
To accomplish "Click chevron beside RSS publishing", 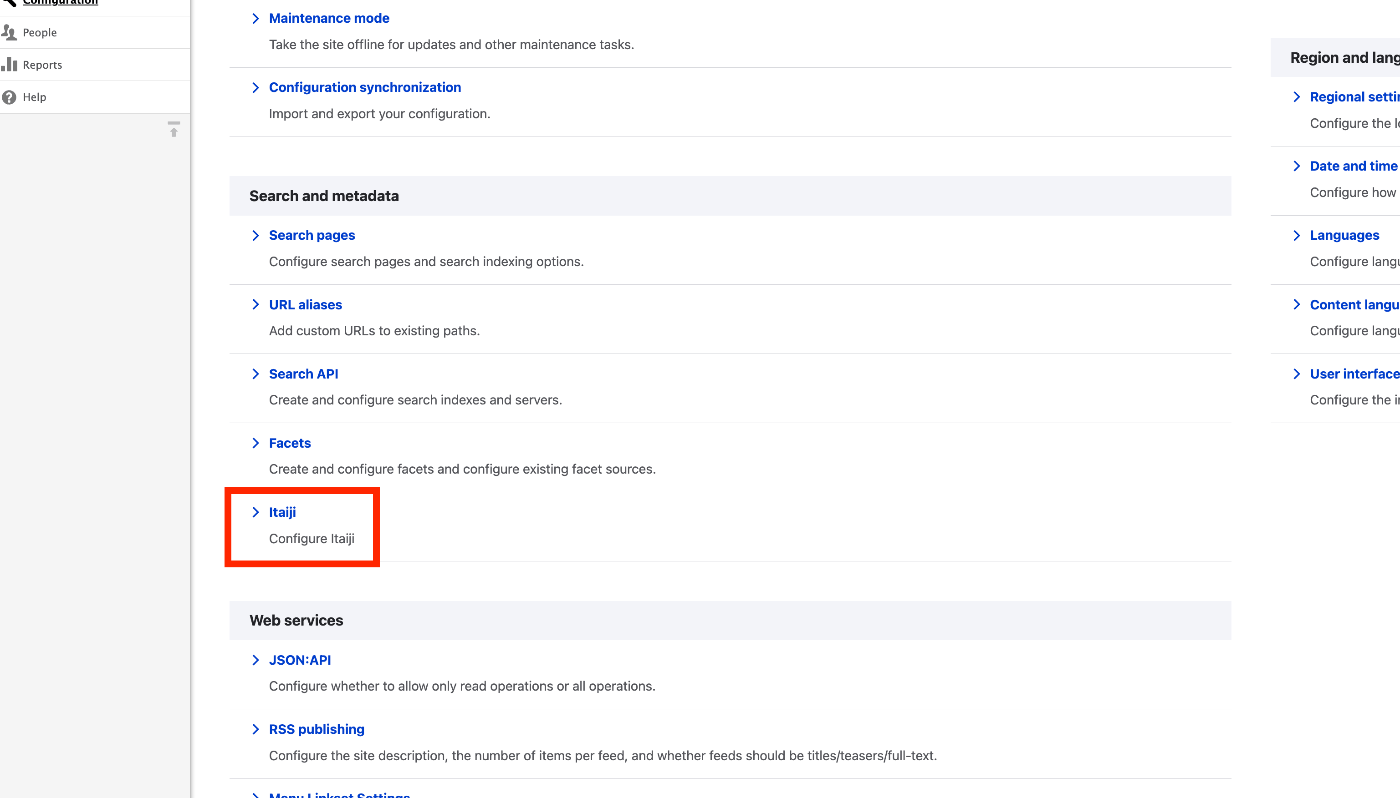I will (256, 729).
